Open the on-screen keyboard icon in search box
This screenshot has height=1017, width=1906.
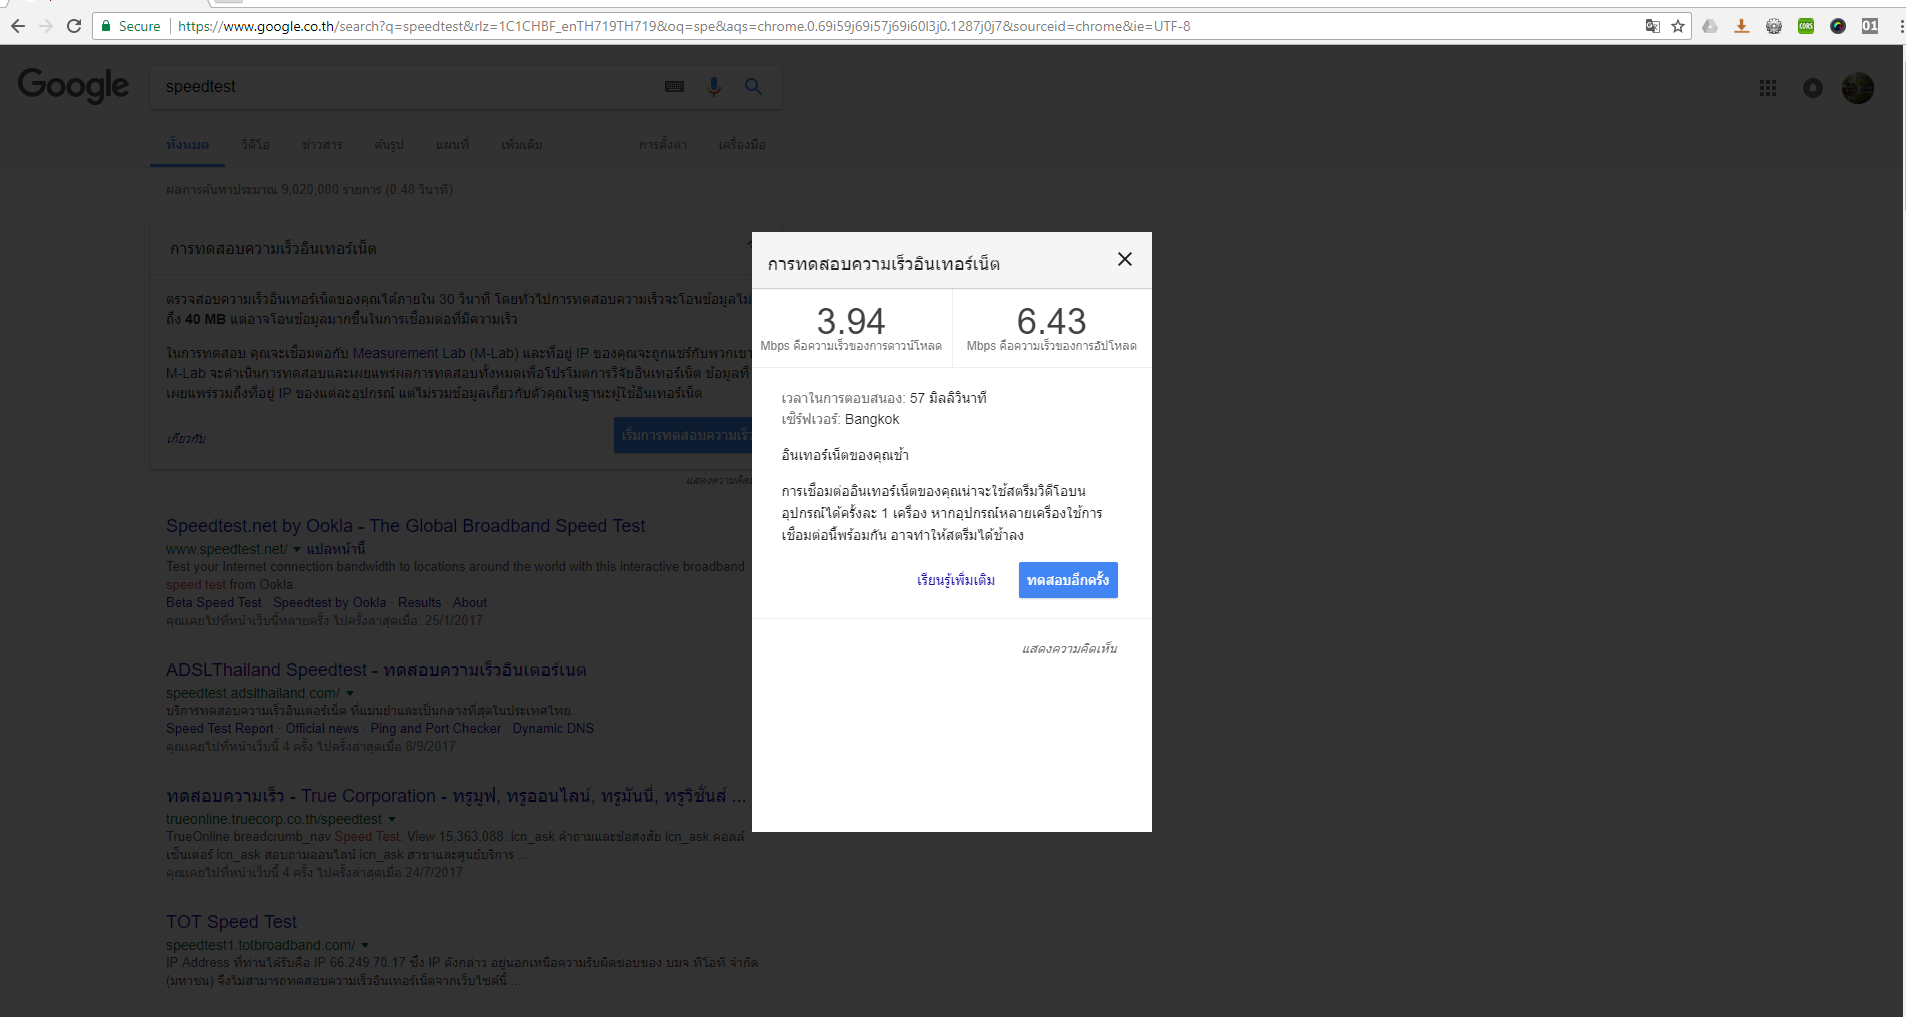tap(675, 87)
